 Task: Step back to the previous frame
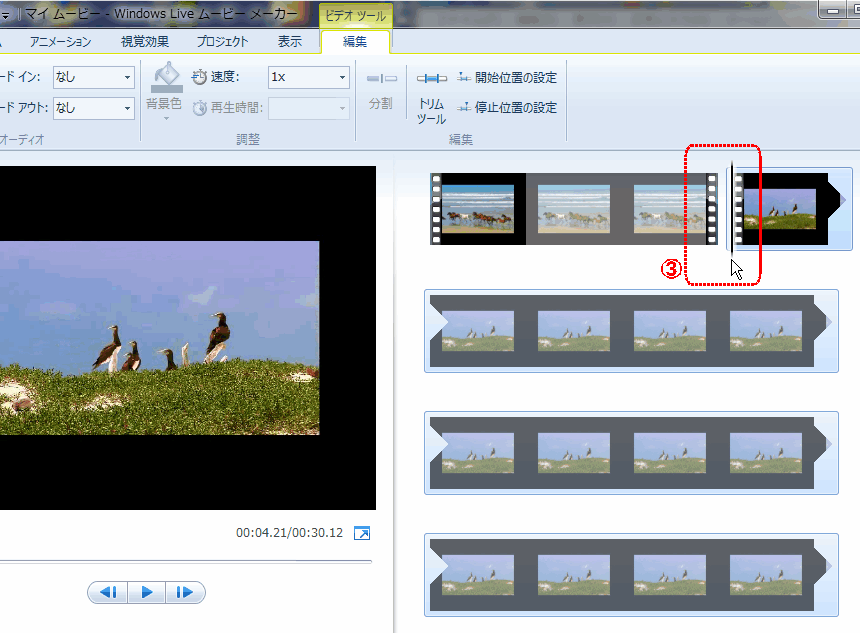tap(108, 592)
